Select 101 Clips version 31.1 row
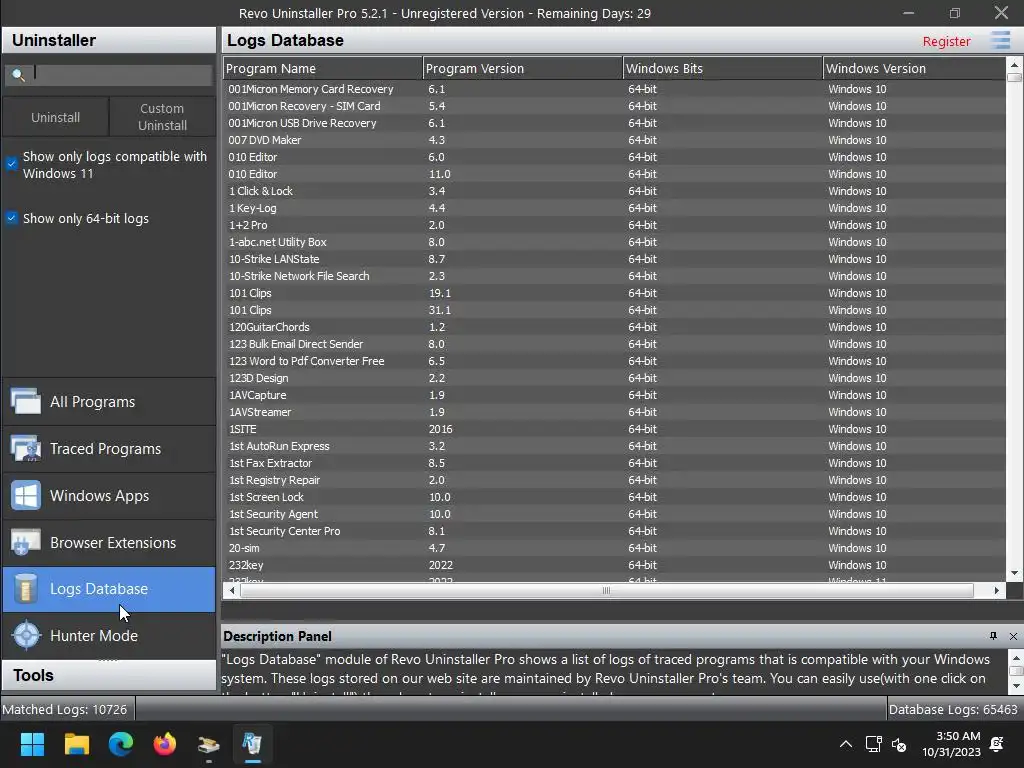Image resolution: width=1024 pixels, height=768 pixels. 614,310
